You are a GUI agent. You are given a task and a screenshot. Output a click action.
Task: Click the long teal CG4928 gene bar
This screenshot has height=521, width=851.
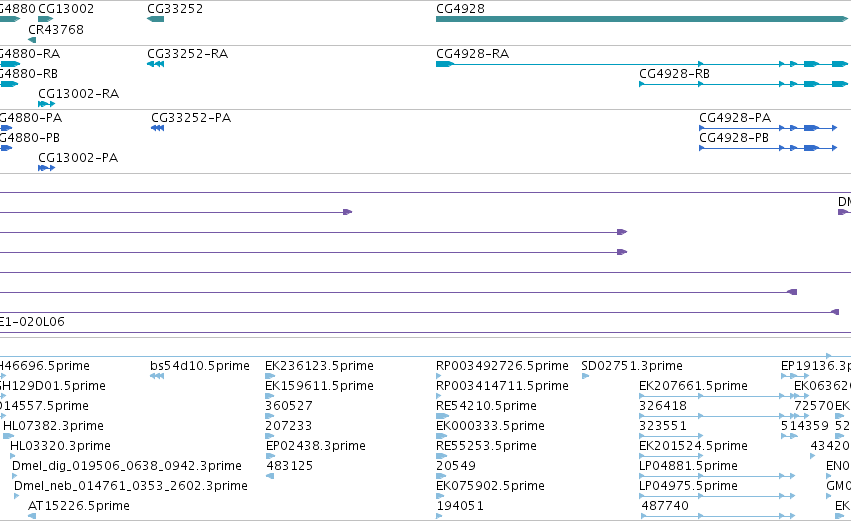click(x=642, y=20)
